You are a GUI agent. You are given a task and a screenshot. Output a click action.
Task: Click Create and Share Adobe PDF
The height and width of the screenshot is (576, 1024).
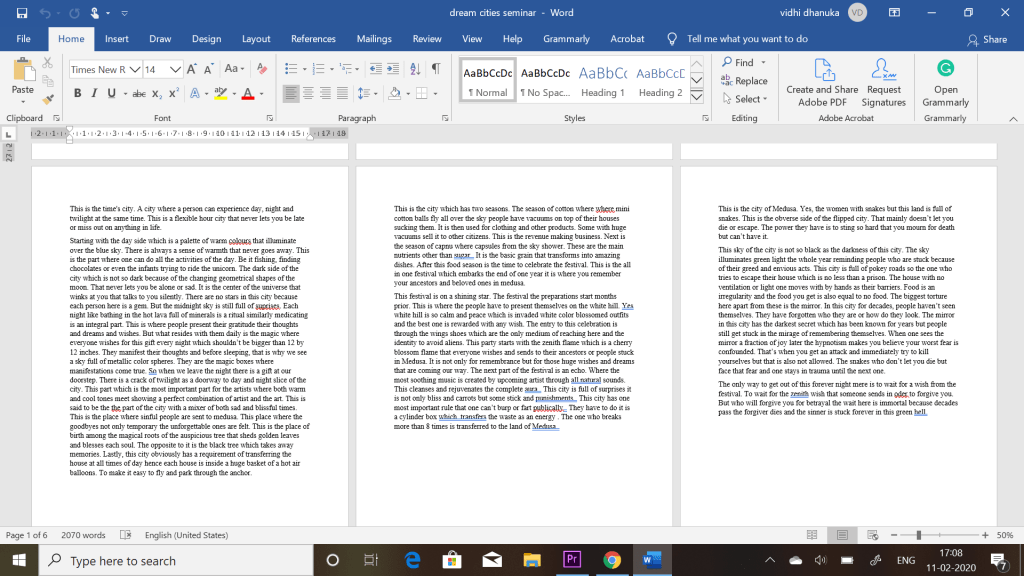pos(822,82)
